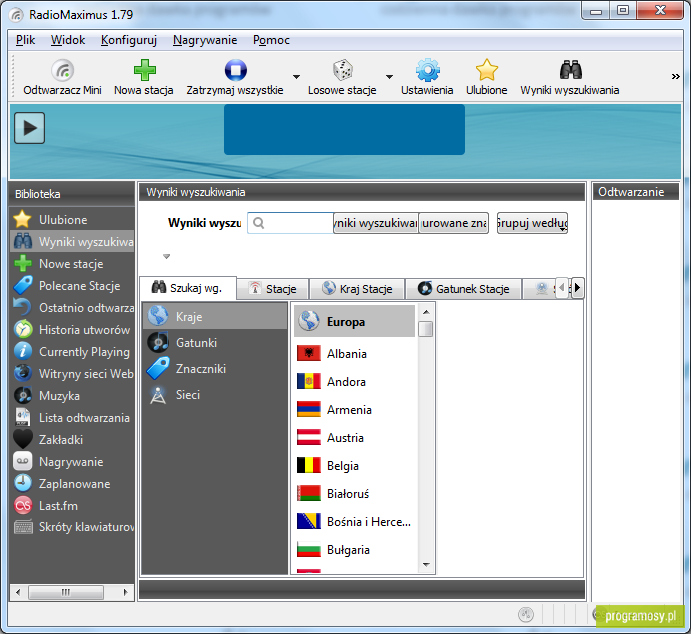Open the Nagrywanie menu
The width and height of the screenshot is (691, 634).
[205, 40]
